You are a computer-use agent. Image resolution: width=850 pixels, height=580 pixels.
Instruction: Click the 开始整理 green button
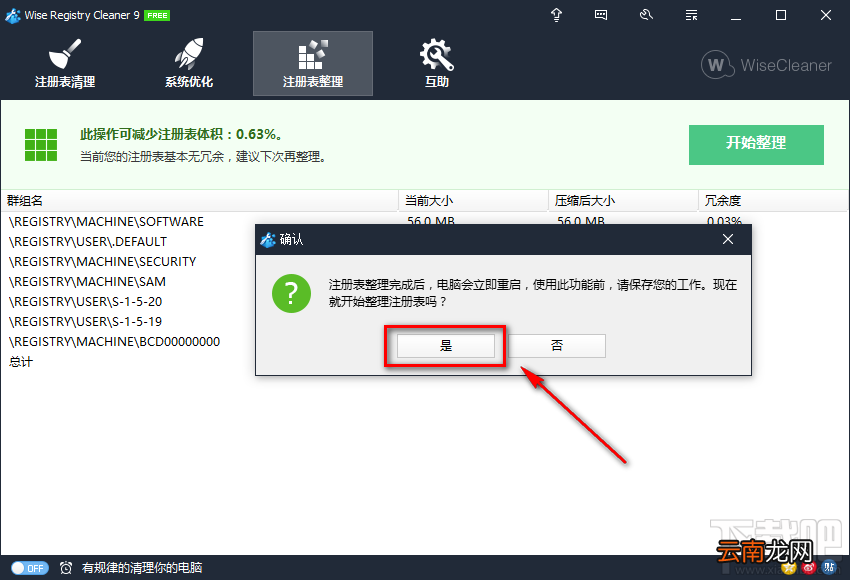756,145
